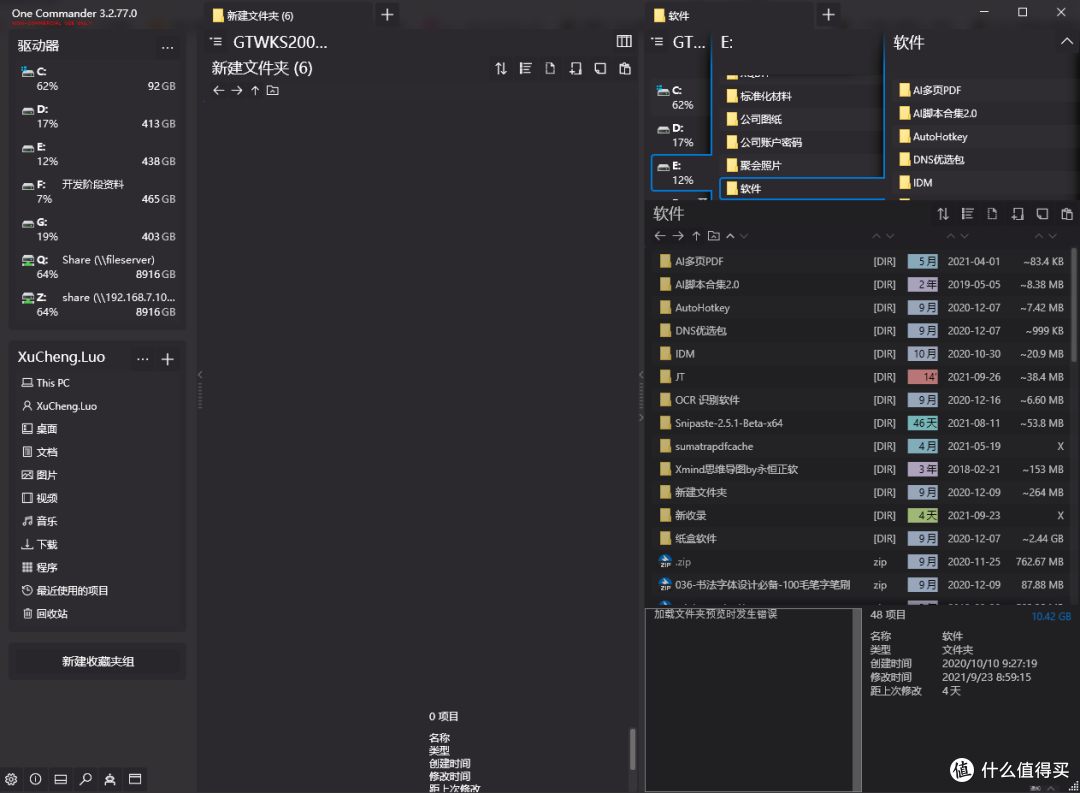This screenshot has width=1080, height=793.
Task: Open 桌面 in favorites list
Action: click(x=39, y=429)
